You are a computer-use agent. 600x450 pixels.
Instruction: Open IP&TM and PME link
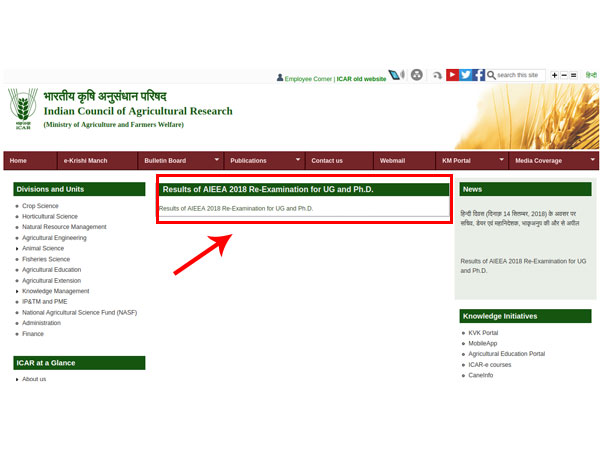tap(44, 302)
